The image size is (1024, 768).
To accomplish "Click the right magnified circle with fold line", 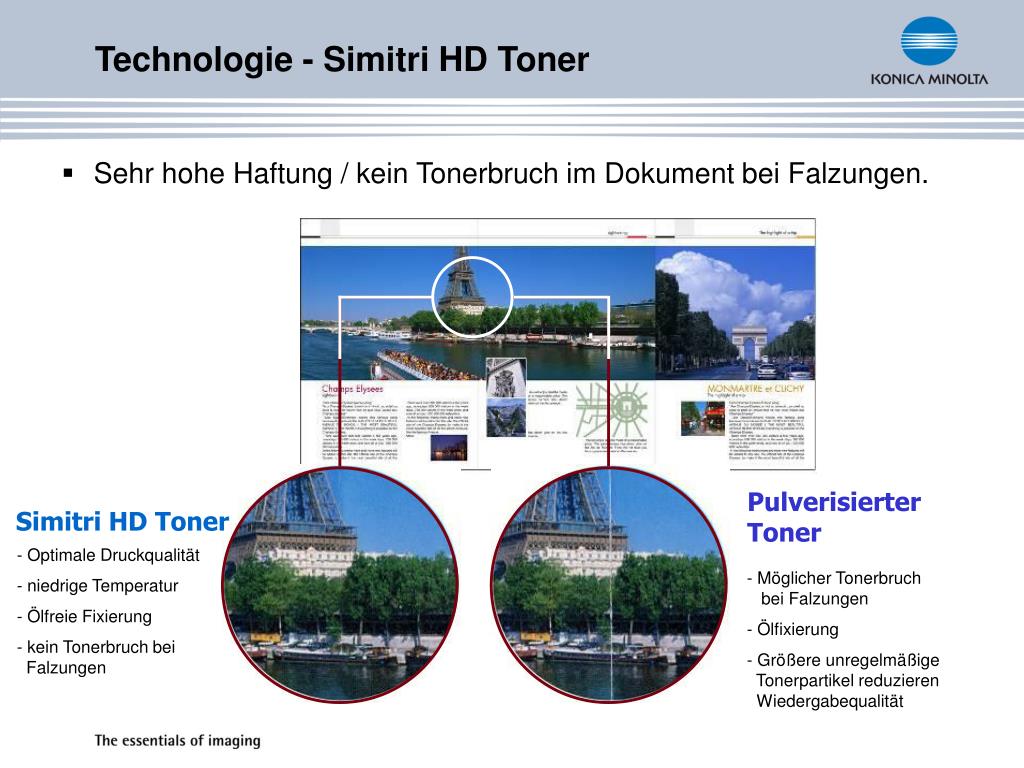I will point(609,585).
